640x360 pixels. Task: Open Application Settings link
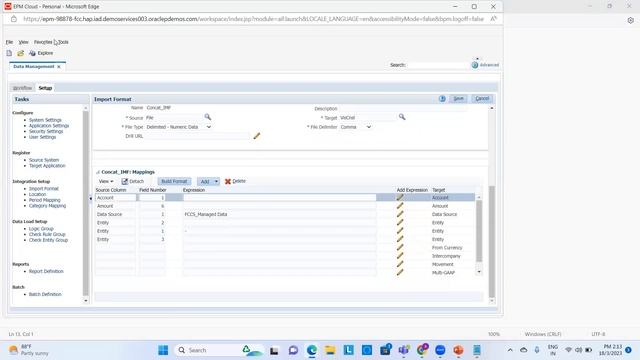[x=49, y=126]
